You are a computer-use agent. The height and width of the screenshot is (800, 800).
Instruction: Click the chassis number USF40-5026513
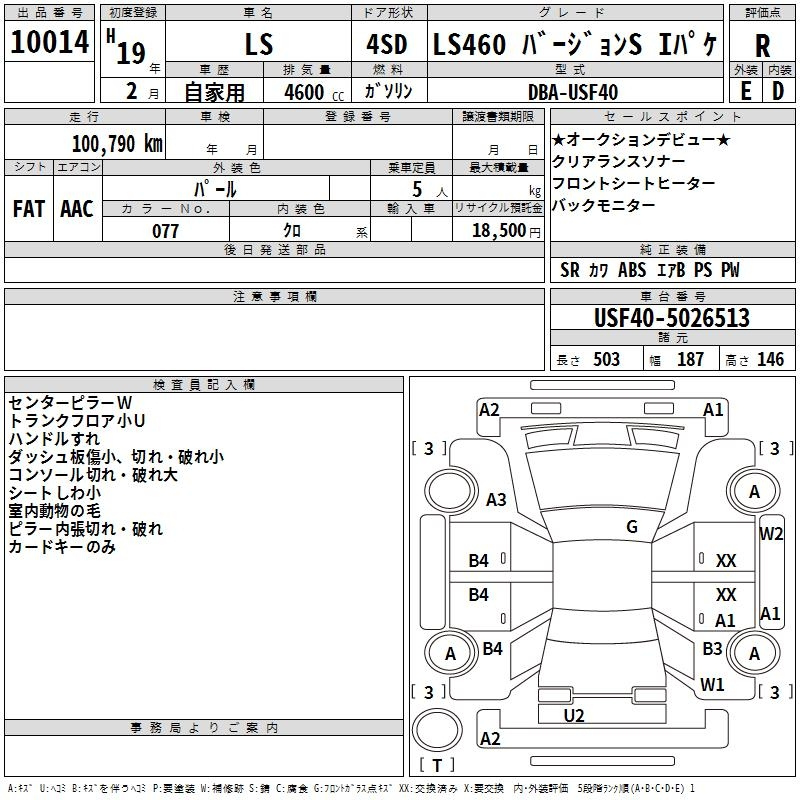pos(671,319)
